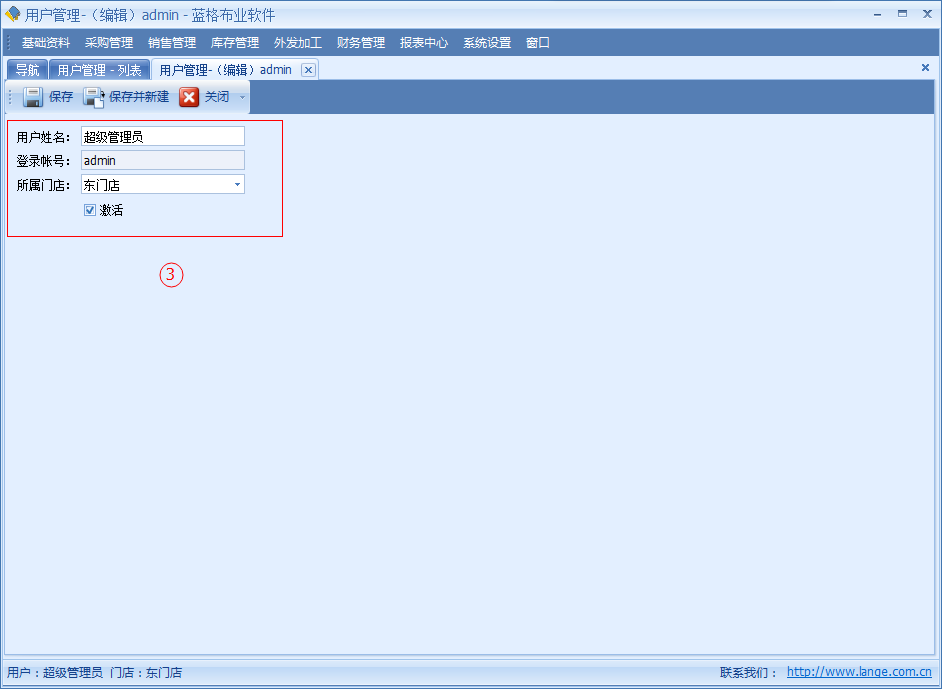The image size is (942, 689).
Task: Toggle the 激活 checkbox
Action: coord(90,210)
